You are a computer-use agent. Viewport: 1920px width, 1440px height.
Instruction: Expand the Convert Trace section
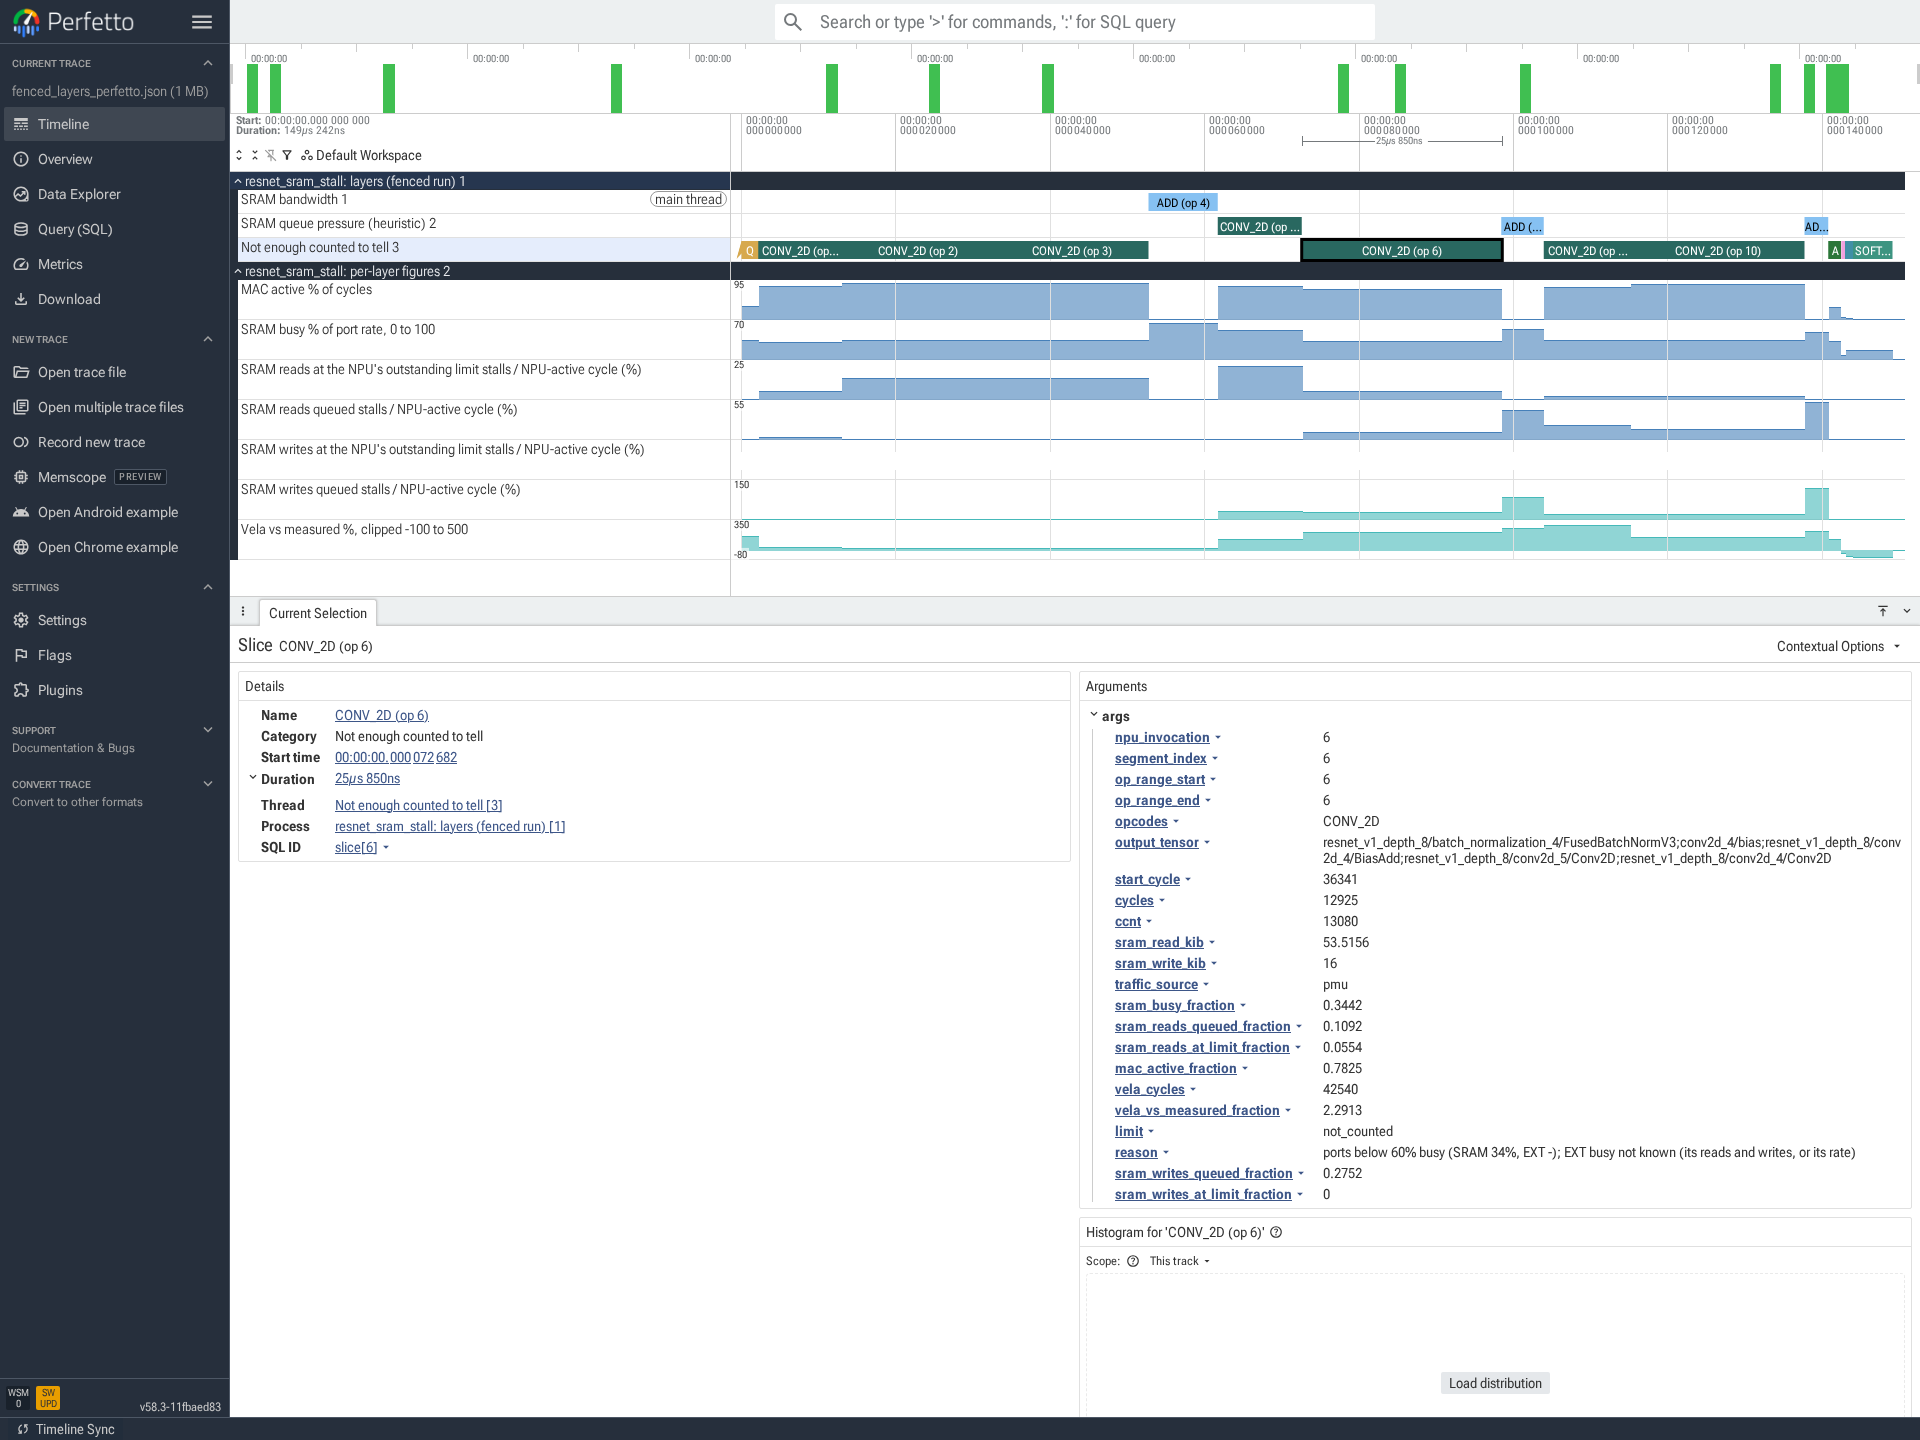click(x=208, y=784)
